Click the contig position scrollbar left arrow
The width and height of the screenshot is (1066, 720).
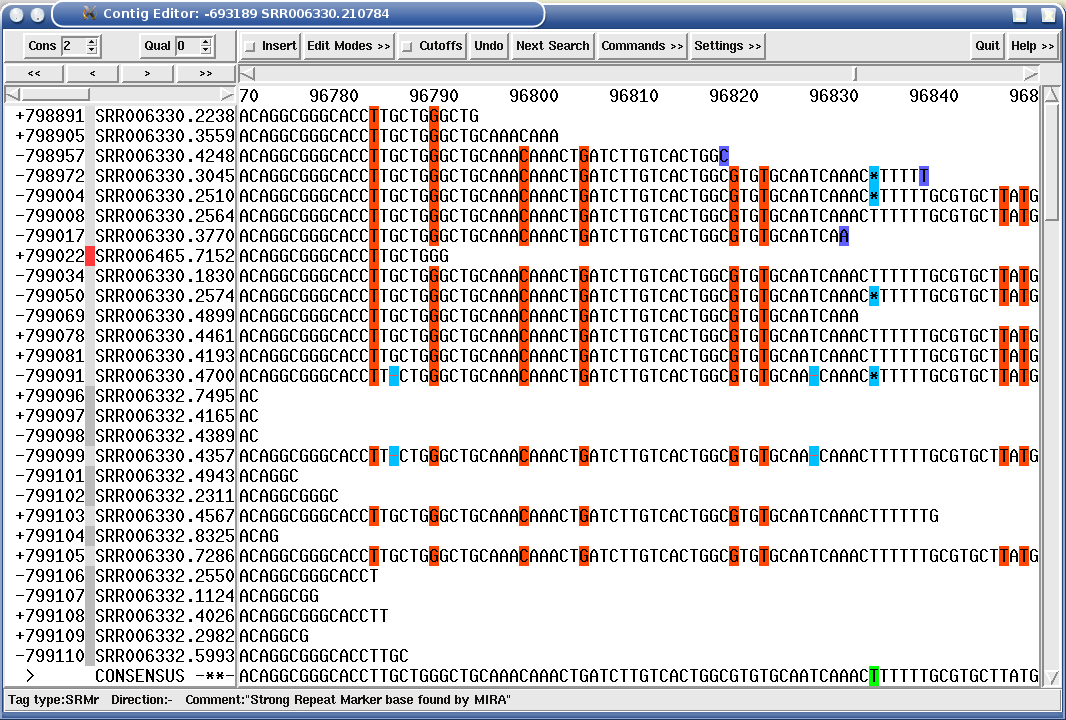coord(248,73)
